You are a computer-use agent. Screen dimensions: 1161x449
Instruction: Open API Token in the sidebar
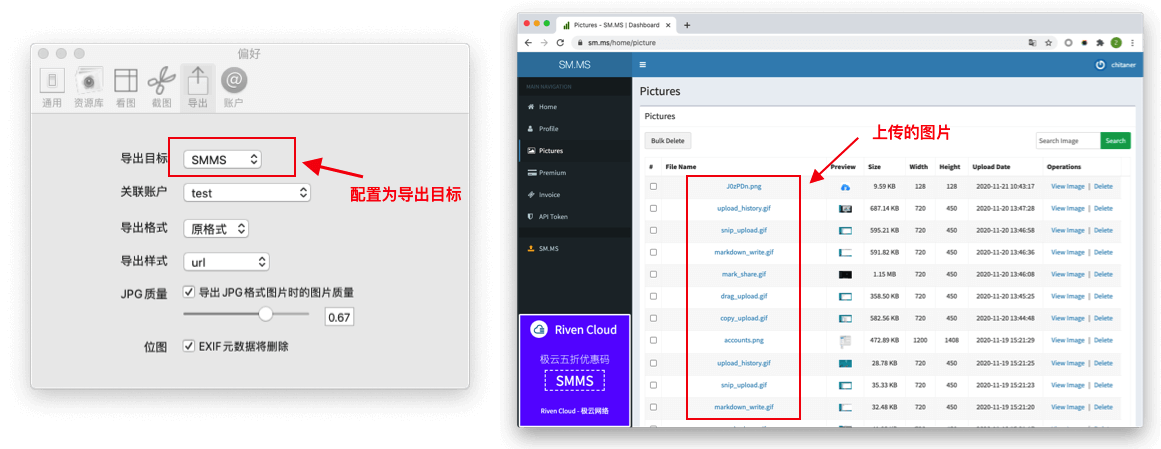pos(575,216)
